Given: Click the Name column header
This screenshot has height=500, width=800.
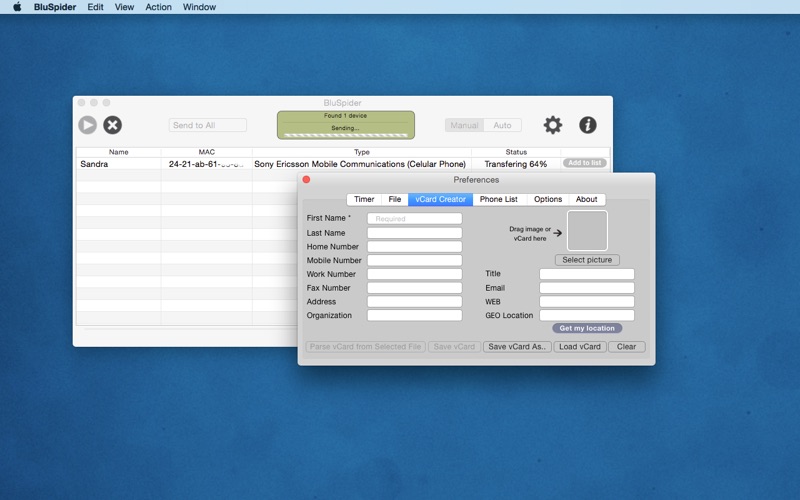Looking at the screenshot, I should 118,152.
